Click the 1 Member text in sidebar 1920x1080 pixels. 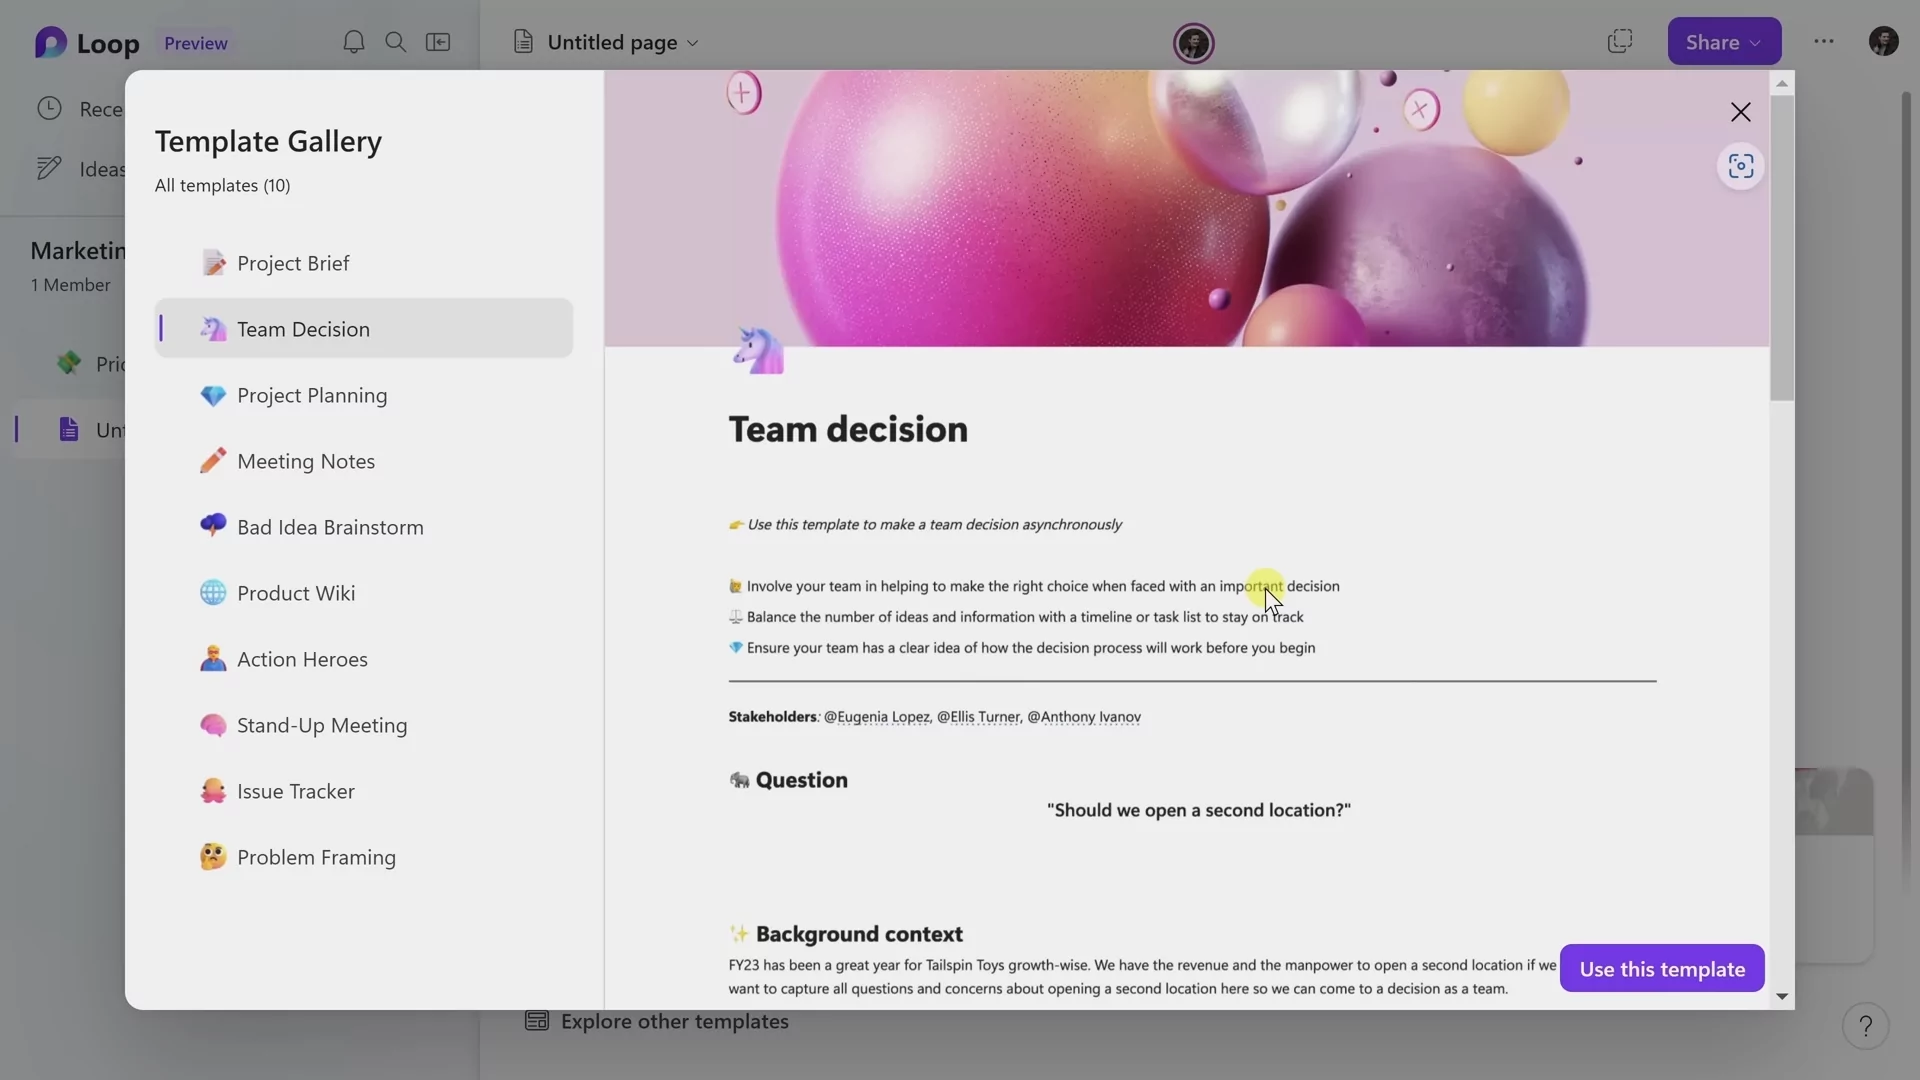[70, 285]
